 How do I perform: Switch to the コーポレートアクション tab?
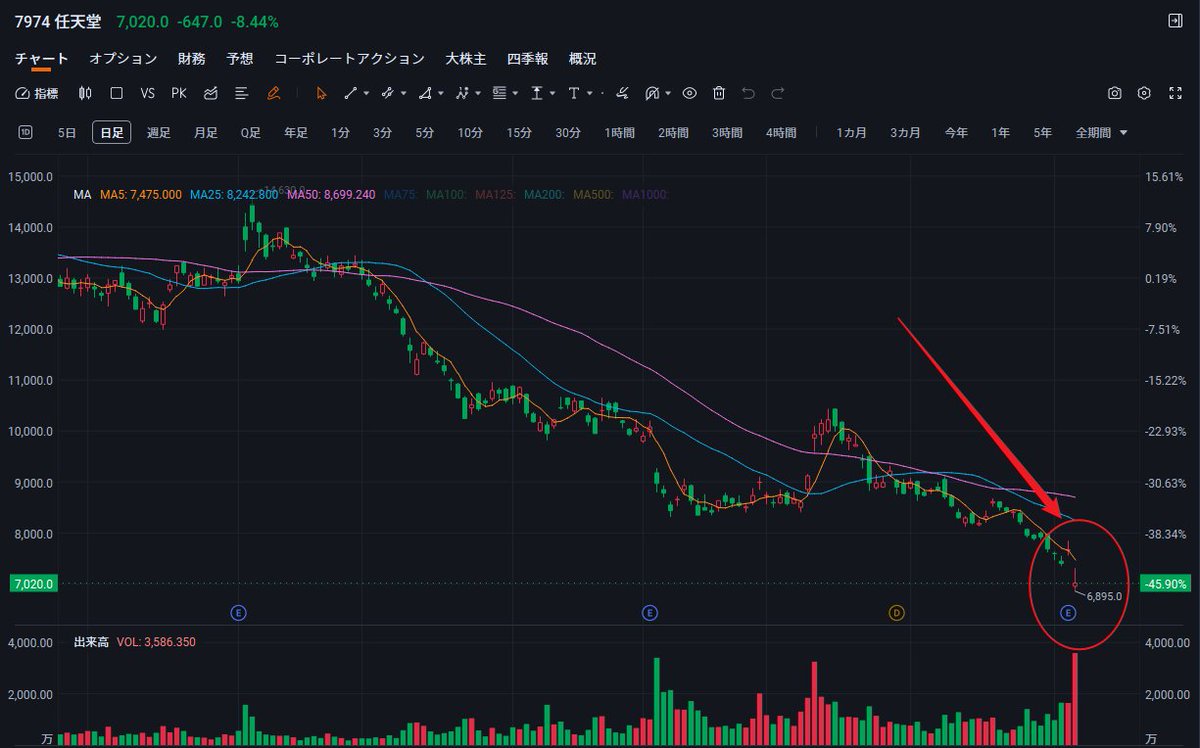(349, 59)
